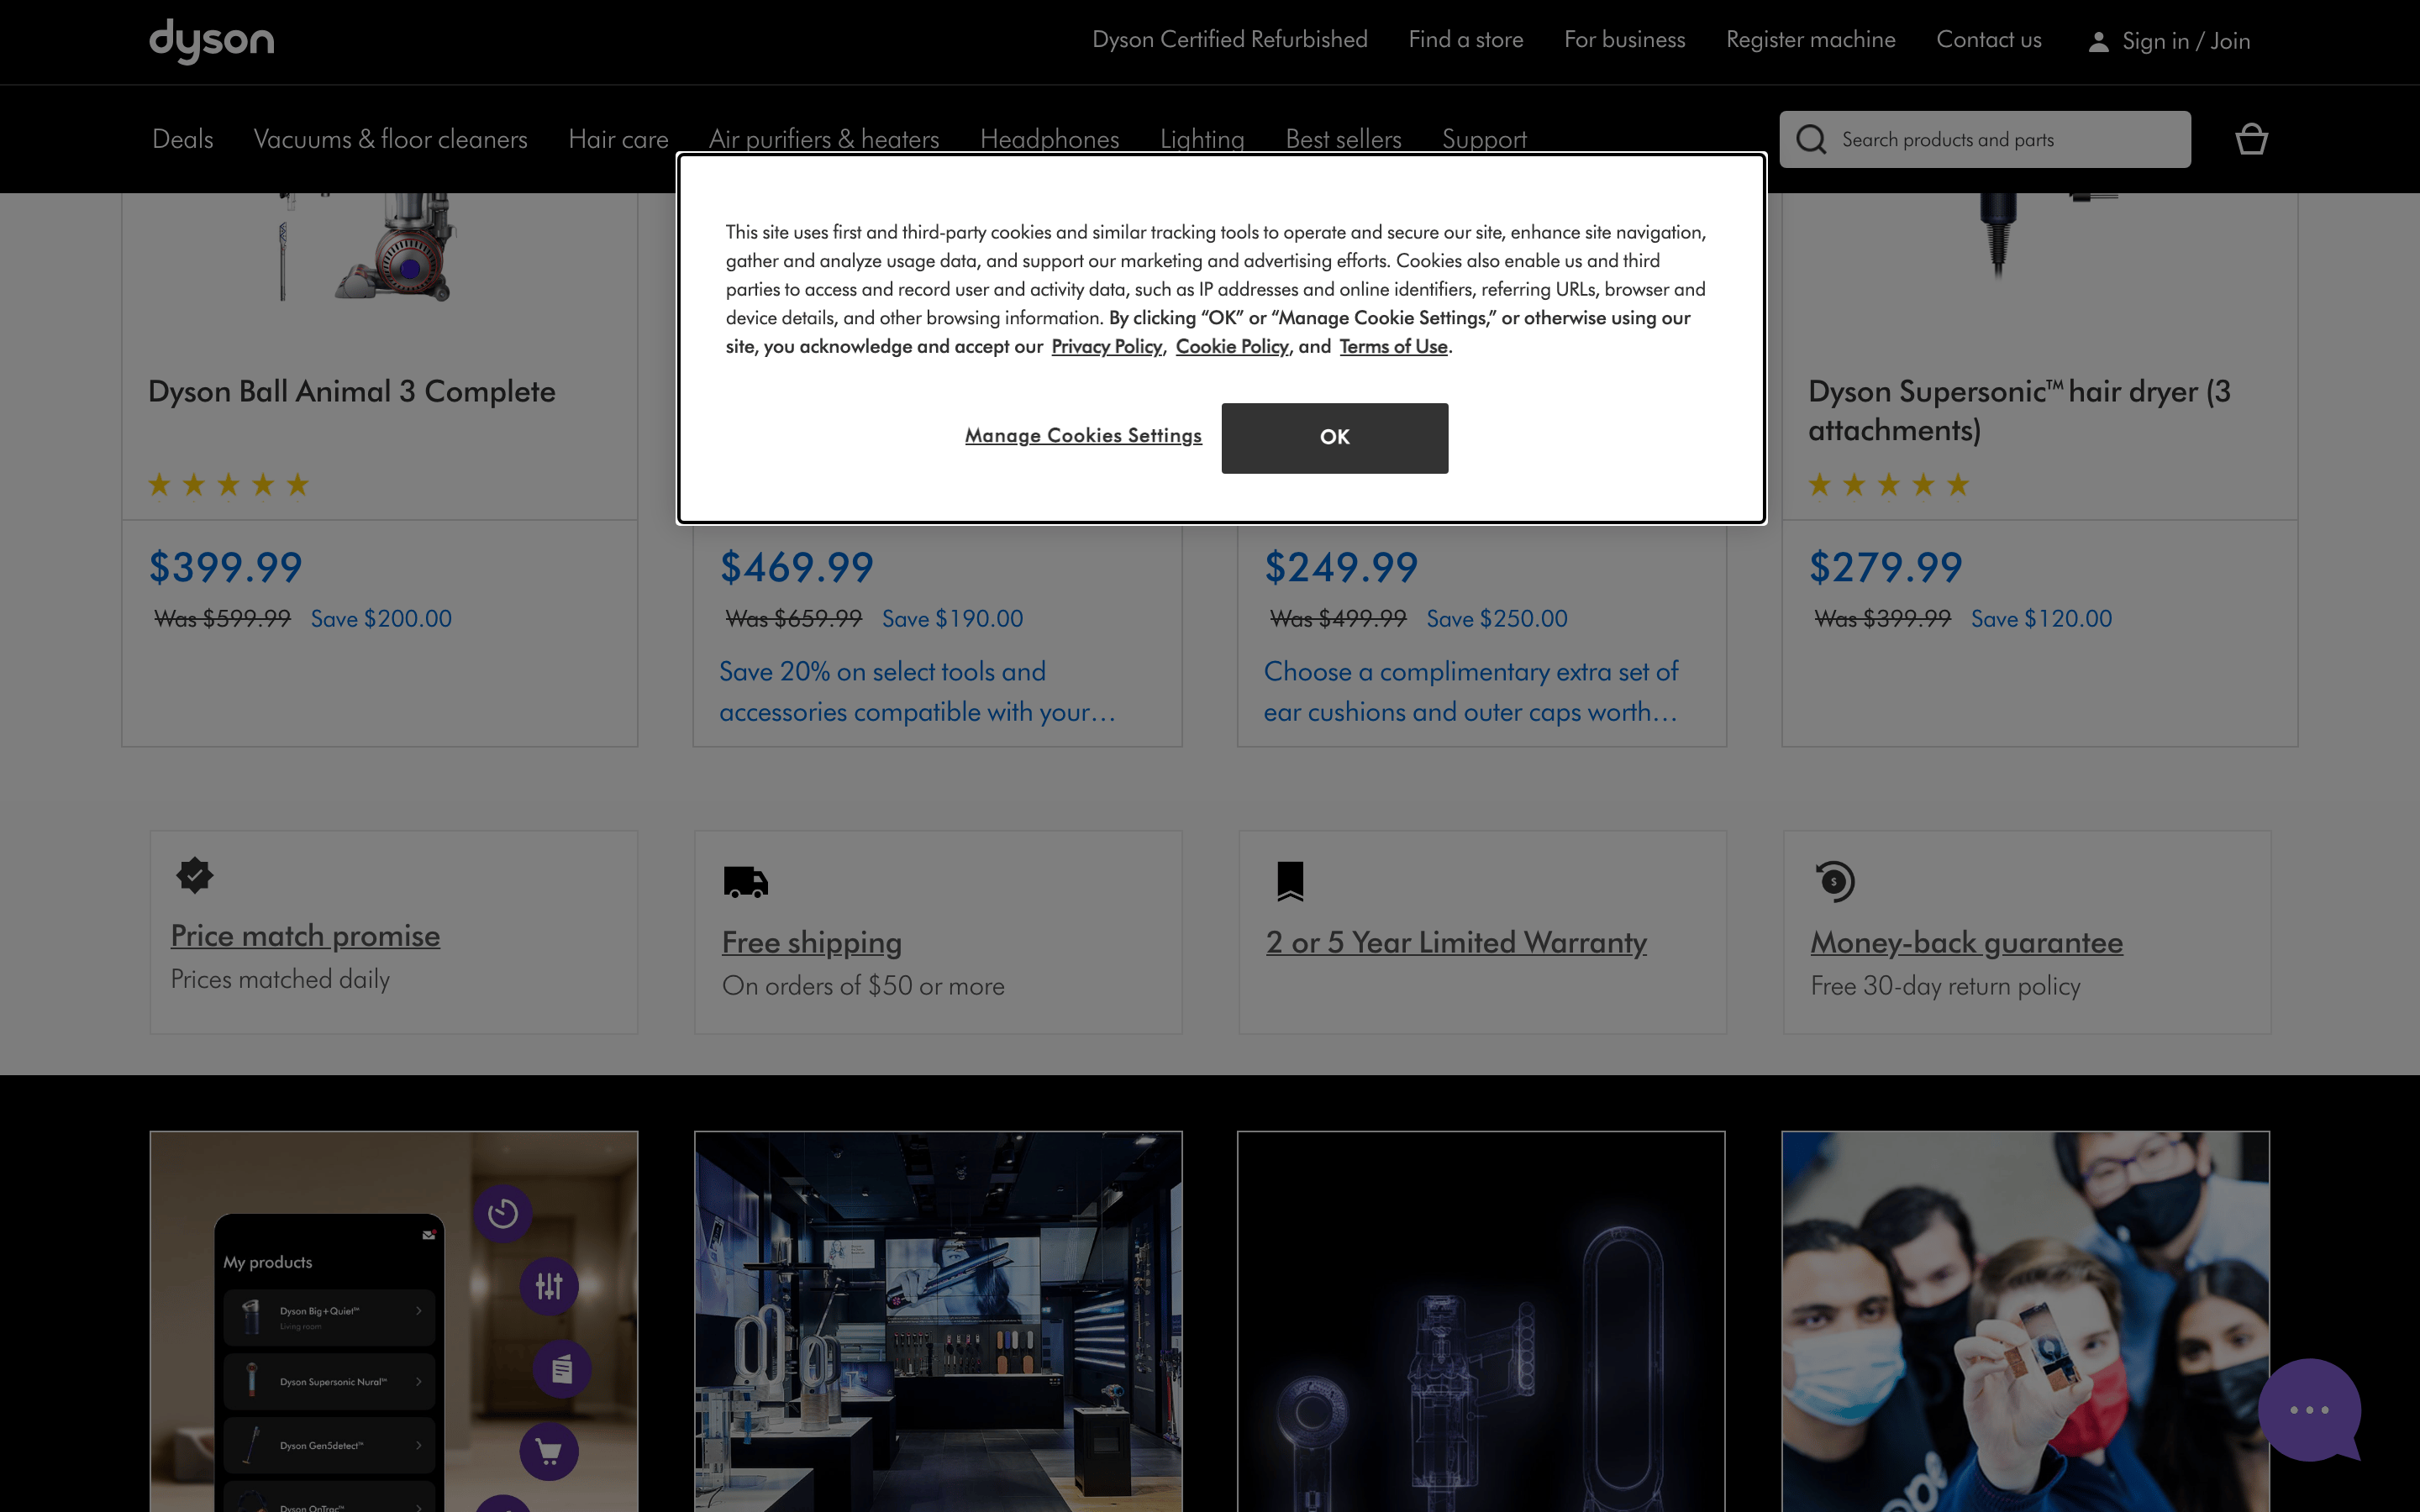Open Register machine link
The width and height of the screenshot is (2420, 1512).
point(1810,40)
